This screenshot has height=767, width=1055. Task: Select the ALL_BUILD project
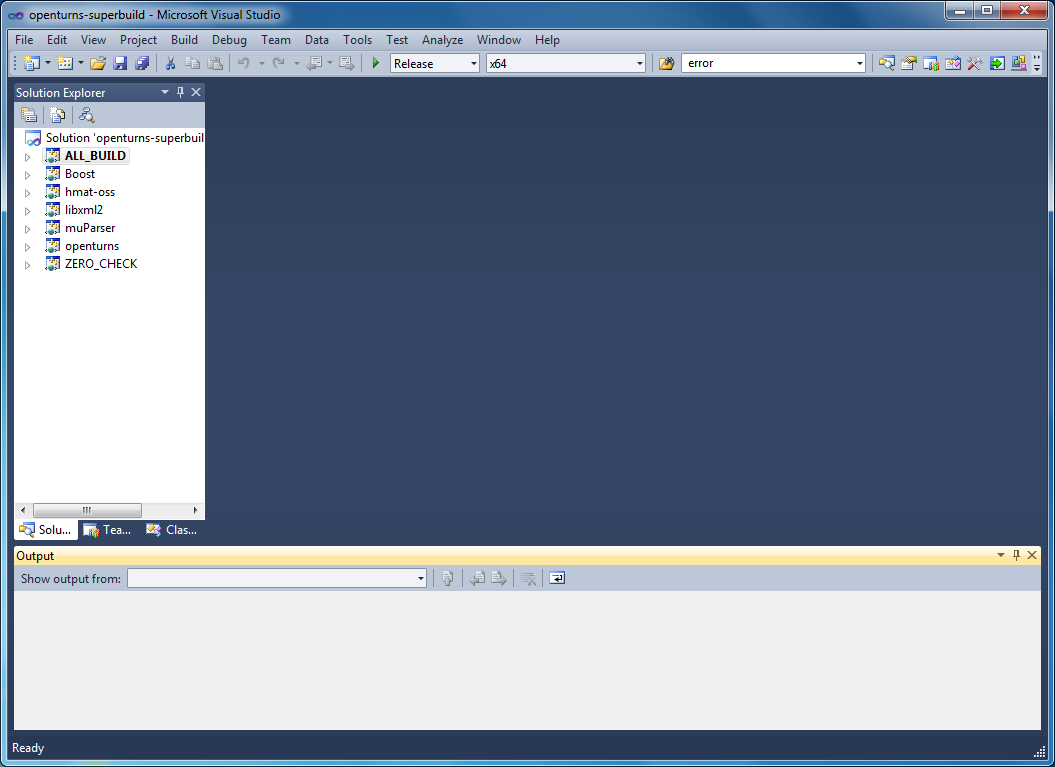[x=95, y=155]
